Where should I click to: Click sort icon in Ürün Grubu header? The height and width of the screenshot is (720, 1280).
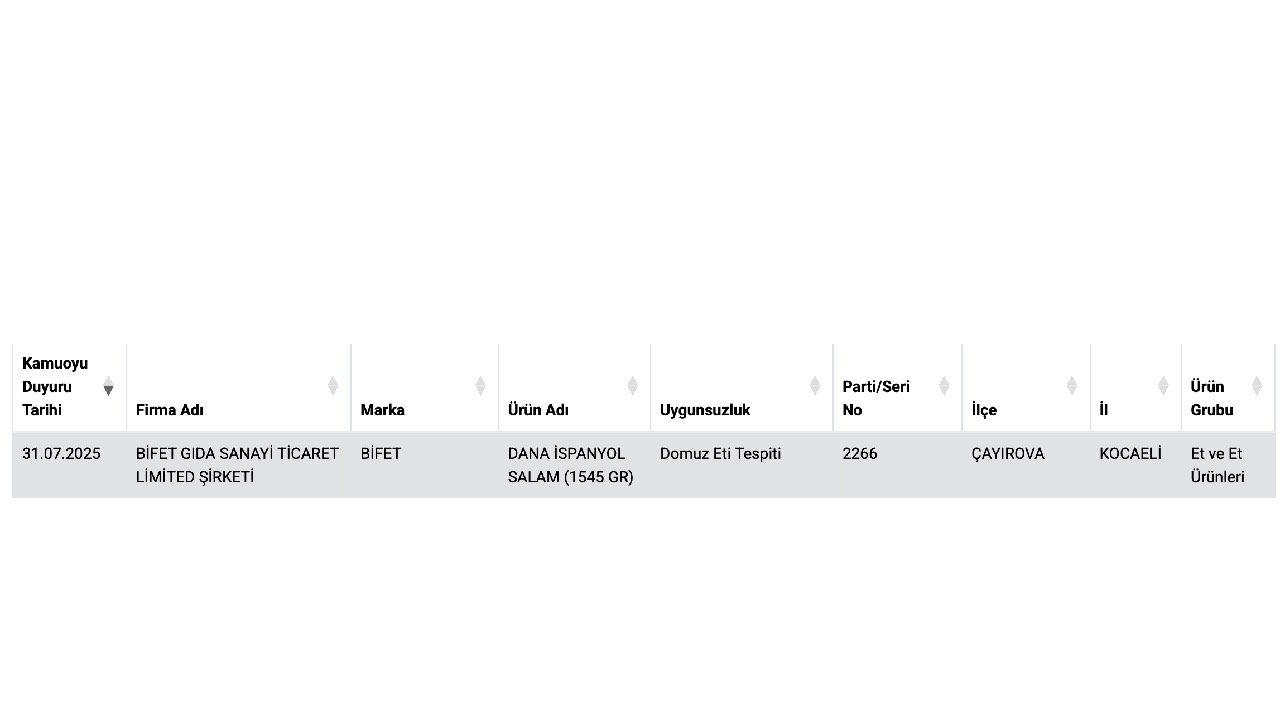[x=1257, y=386]
